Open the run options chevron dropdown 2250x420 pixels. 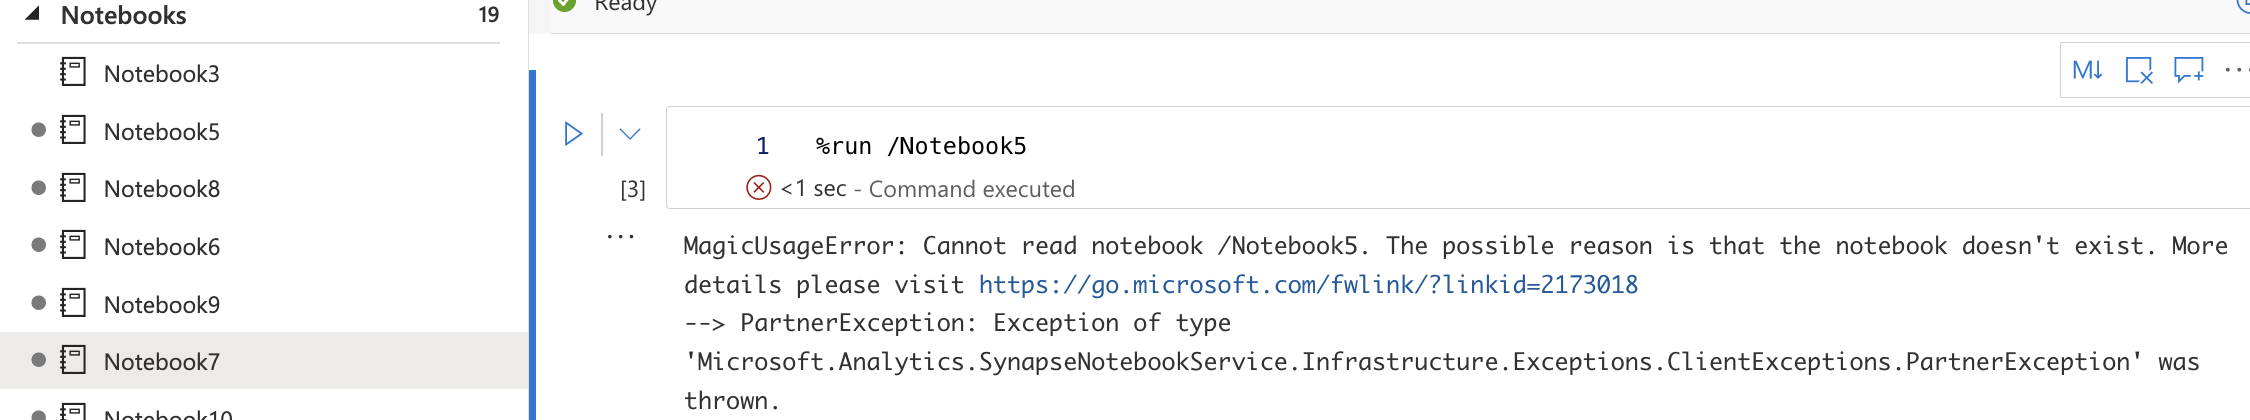click(629, 134)
